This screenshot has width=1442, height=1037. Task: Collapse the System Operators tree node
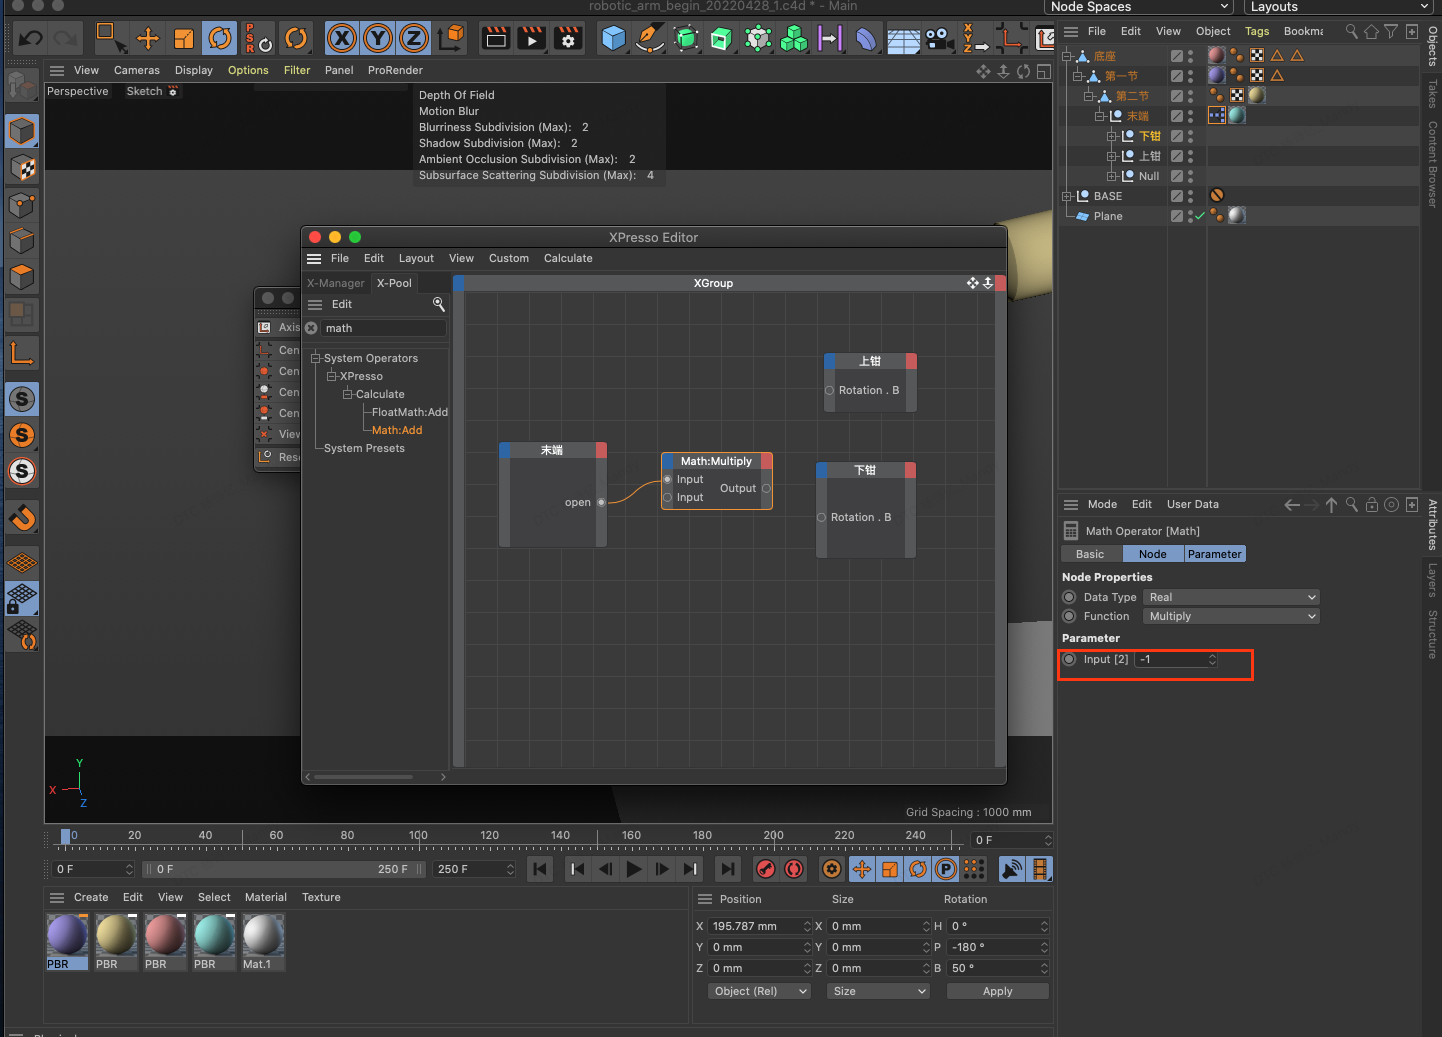(316, 358)
